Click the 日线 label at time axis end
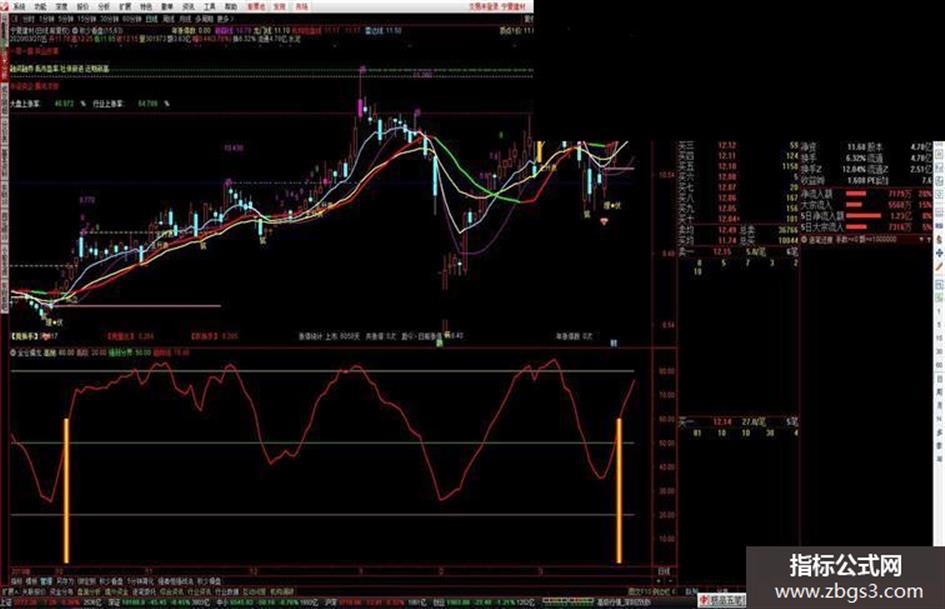945x609 pixels. click(663, 571)
